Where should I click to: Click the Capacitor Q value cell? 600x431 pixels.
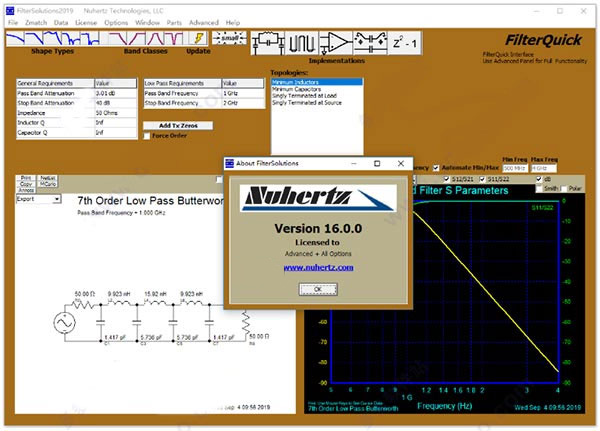click(x=115, y=133)
